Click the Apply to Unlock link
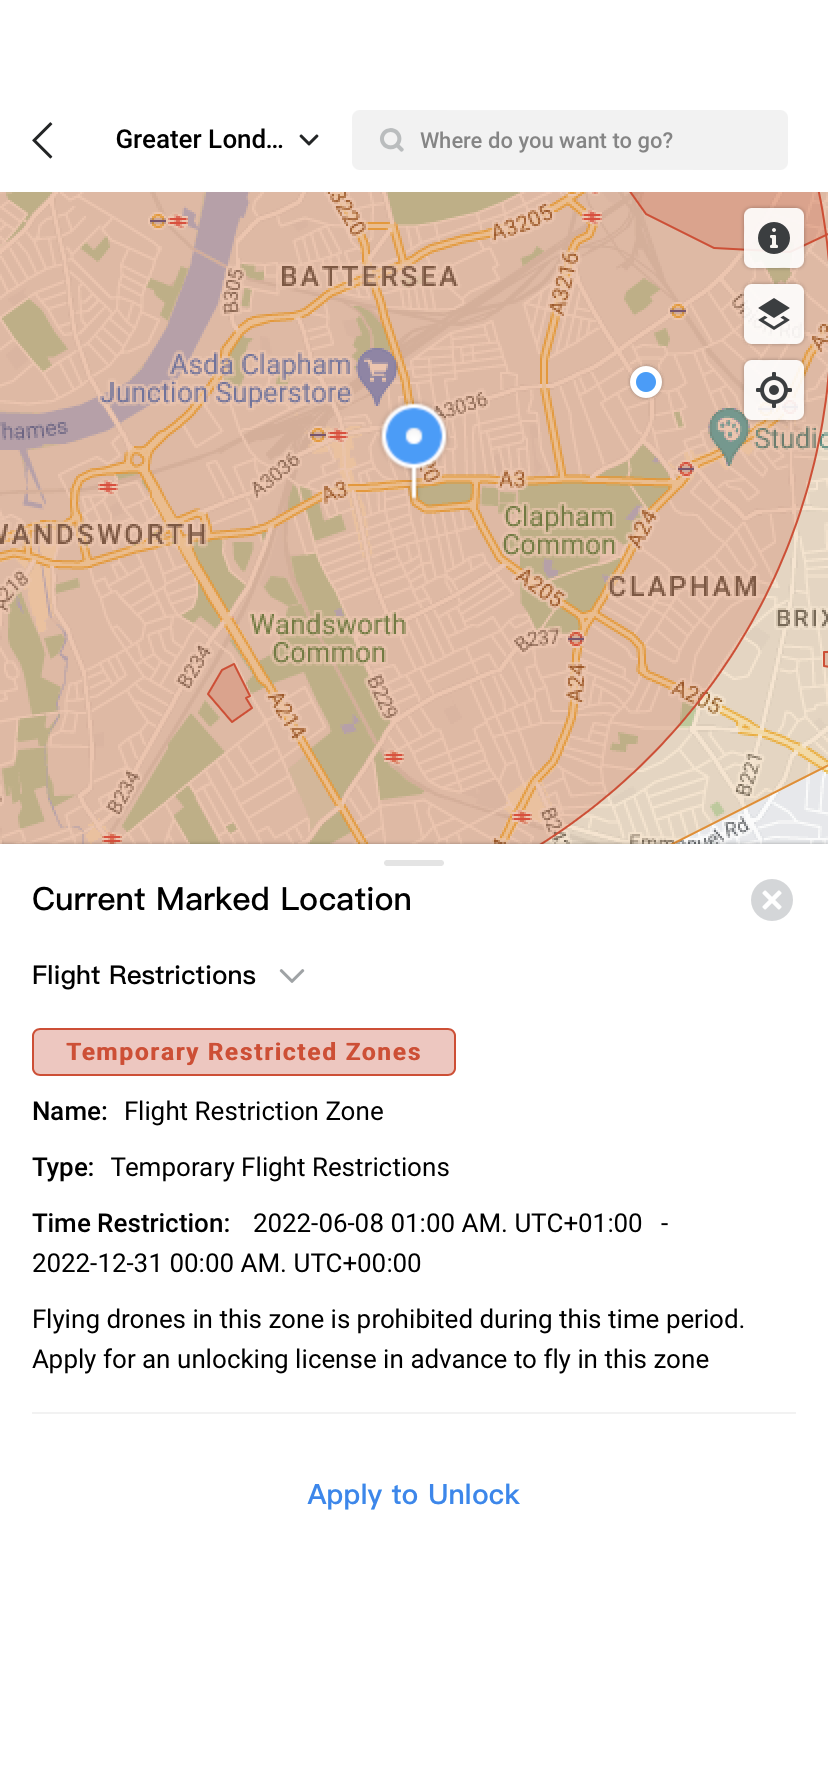Screen dimensions: 828x1792 (413, 1494)
